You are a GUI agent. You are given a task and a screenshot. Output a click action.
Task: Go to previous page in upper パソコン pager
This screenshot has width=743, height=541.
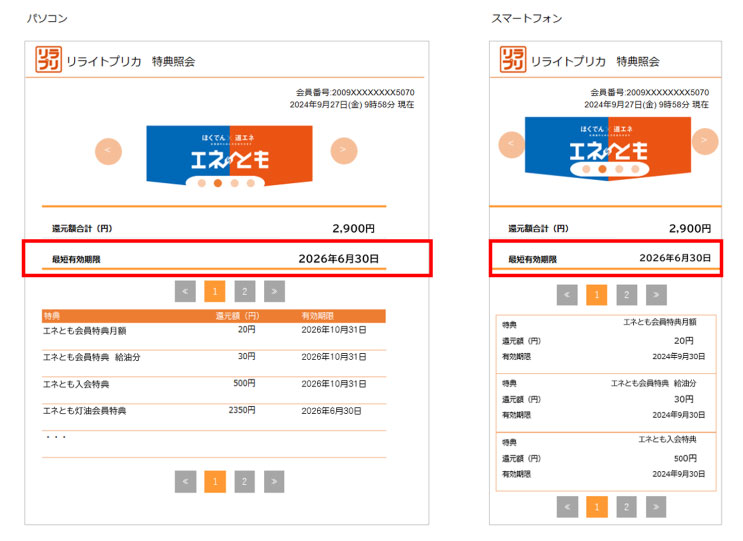point(185,291)
